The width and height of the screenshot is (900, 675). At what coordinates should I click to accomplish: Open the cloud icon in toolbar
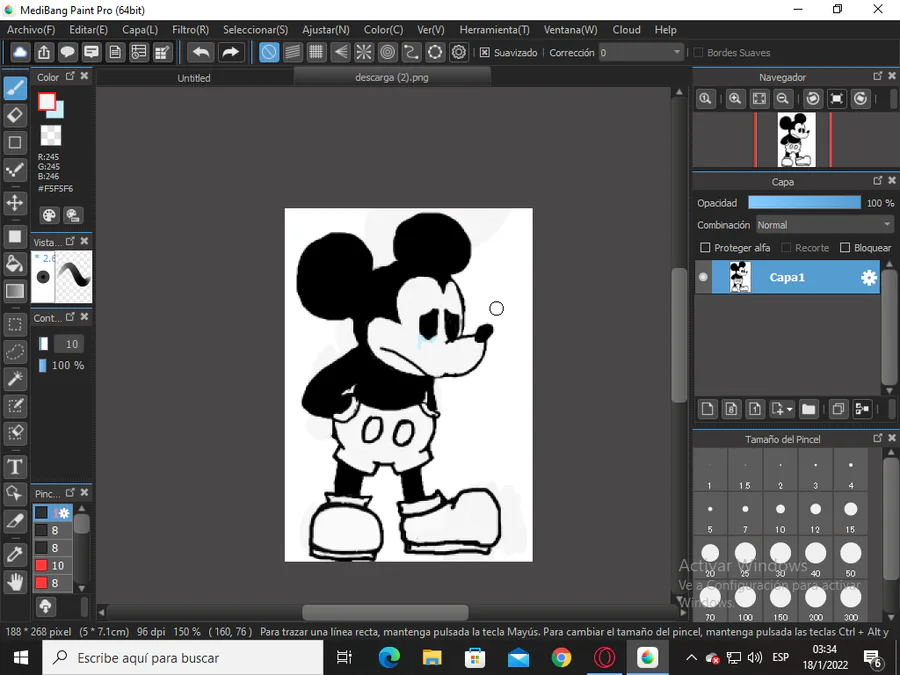[x=20, y=53]
